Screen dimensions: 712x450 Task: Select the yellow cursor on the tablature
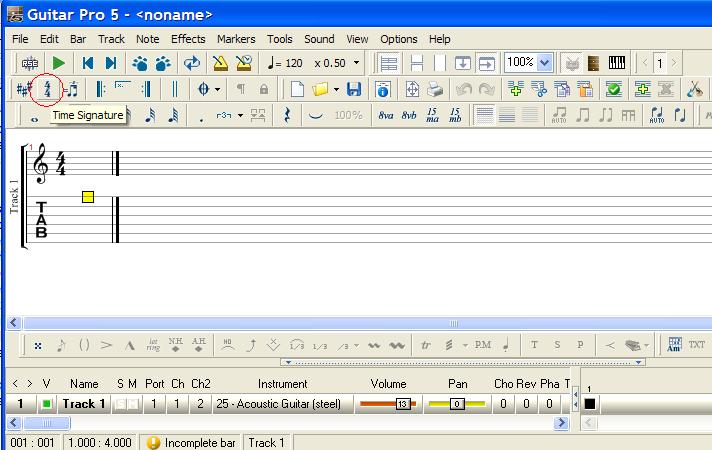[x=88, y=197]
